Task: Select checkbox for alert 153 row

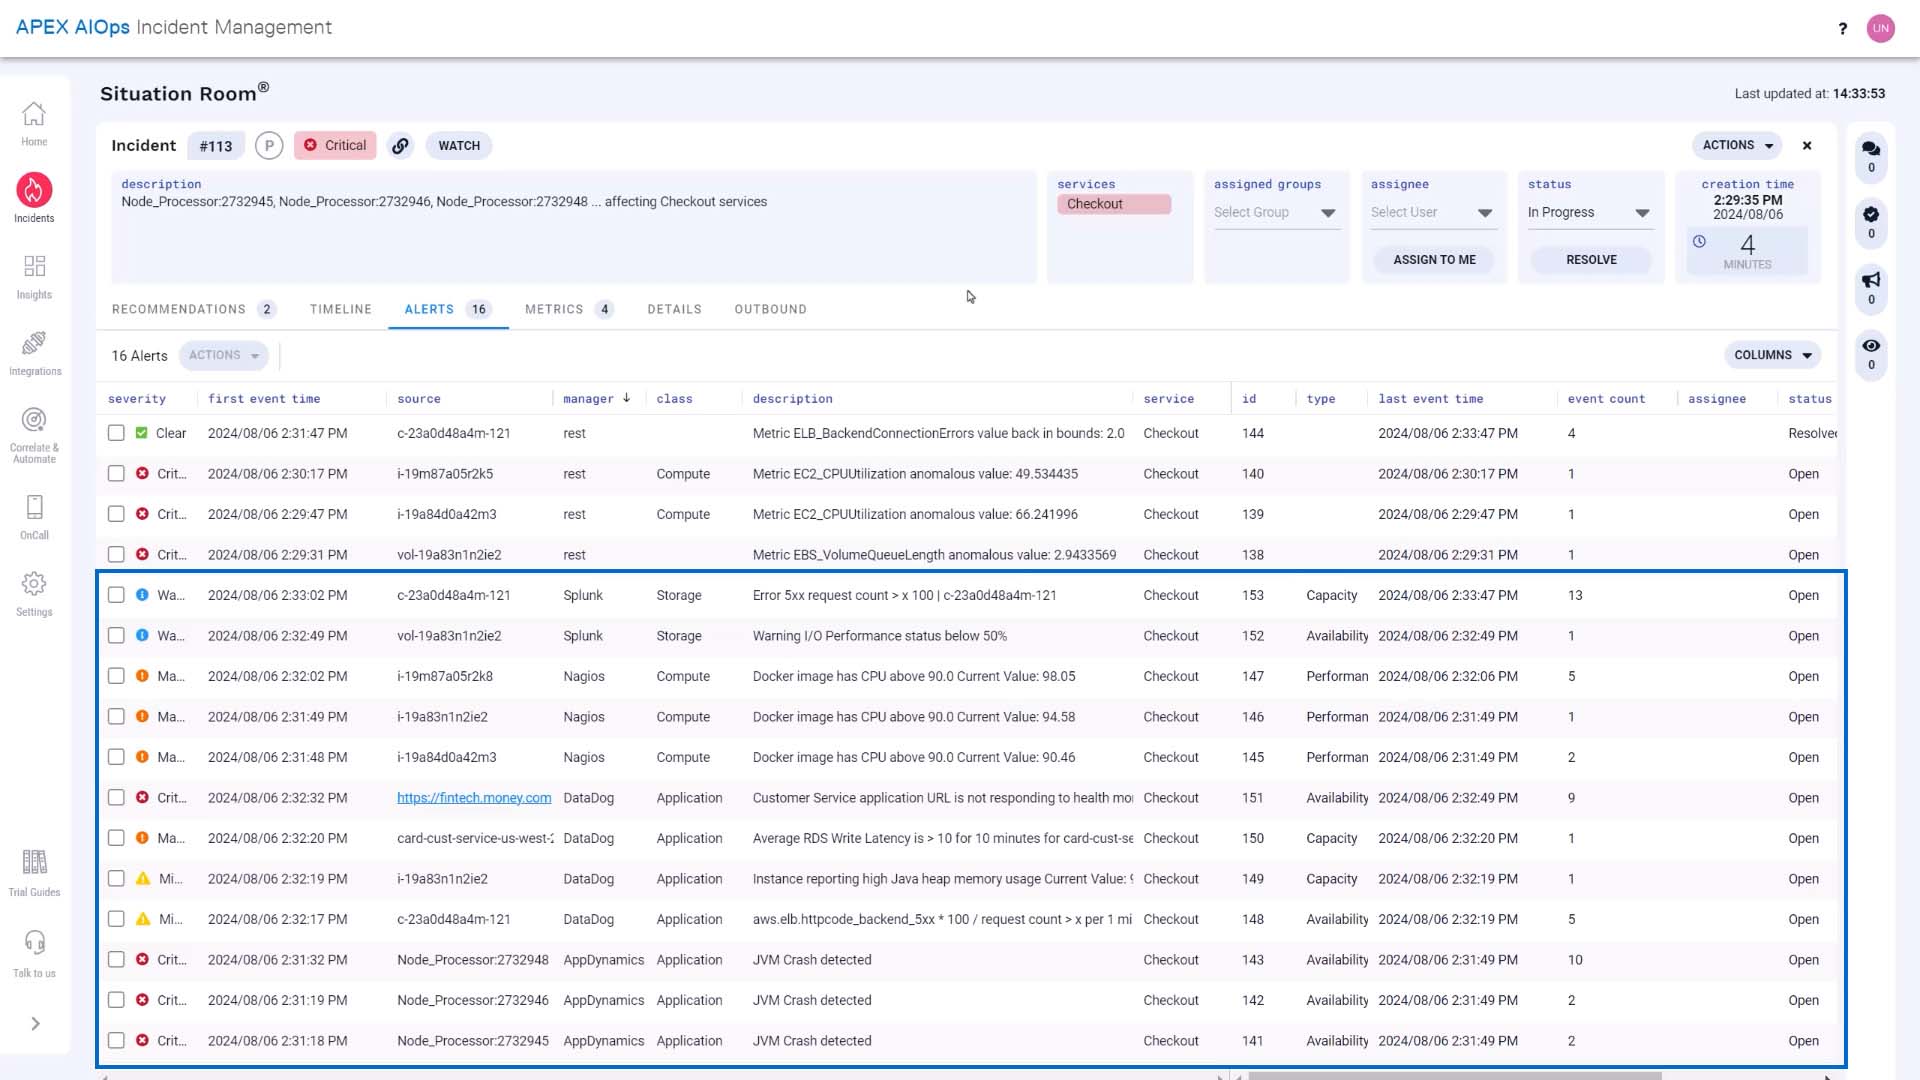Action: coord(116,595)
